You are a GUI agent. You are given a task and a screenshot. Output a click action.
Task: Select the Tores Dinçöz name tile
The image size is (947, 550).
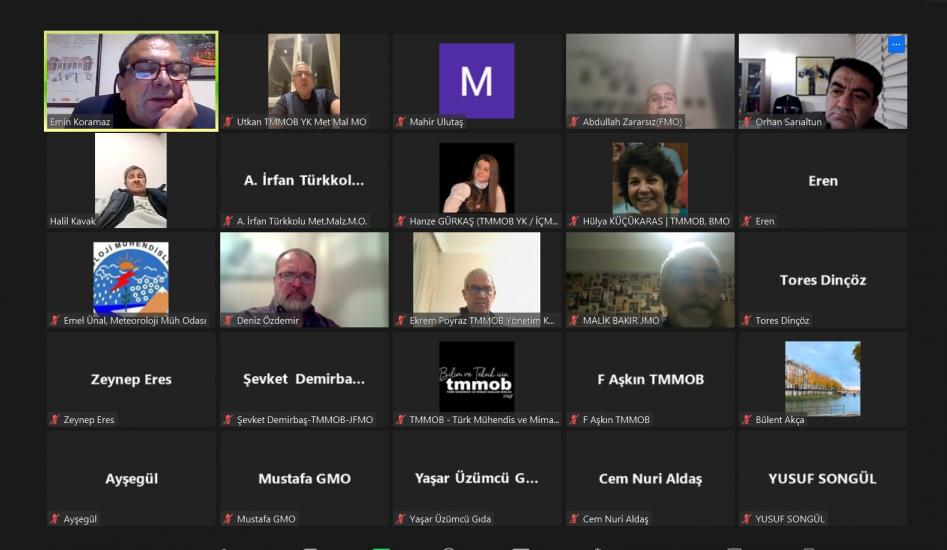823,280
